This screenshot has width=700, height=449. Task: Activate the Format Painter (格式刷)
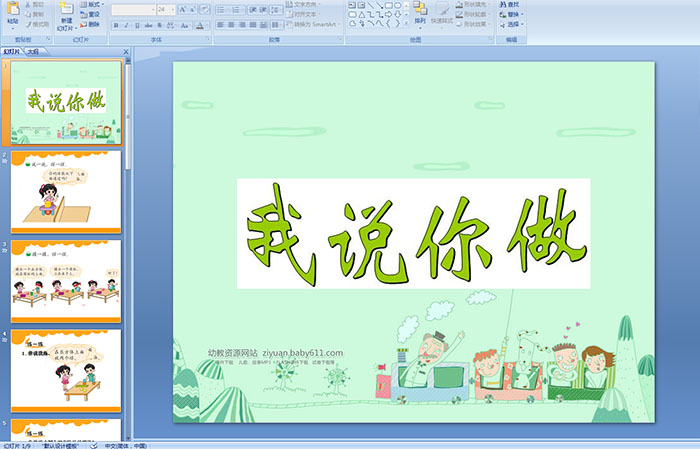tap(37, 24)
